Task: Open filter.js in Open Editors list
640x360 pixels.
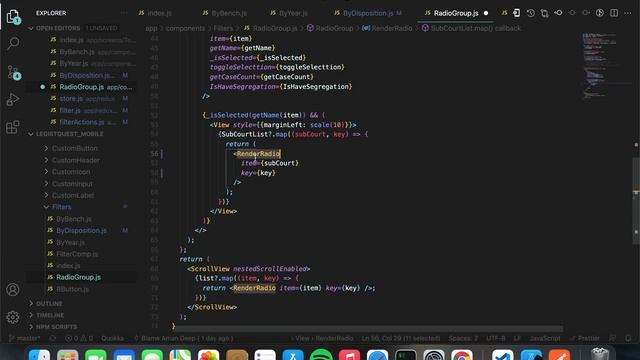Action: (87, 110)
